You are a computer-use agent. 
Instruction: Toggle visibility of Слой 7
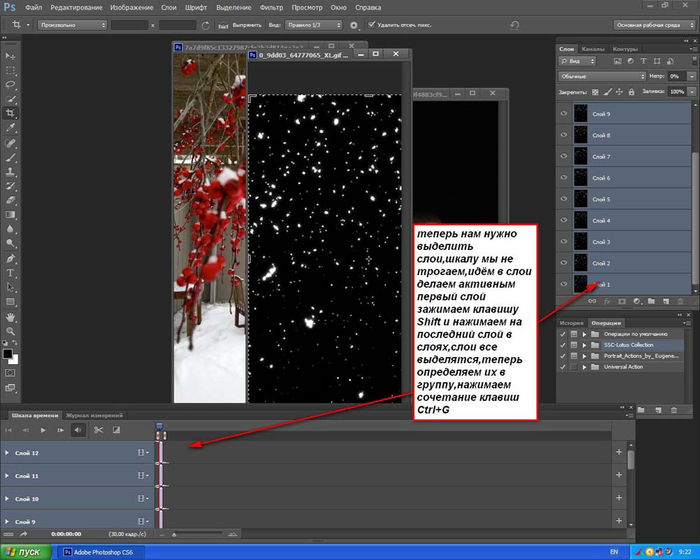[x=563, y=156]
